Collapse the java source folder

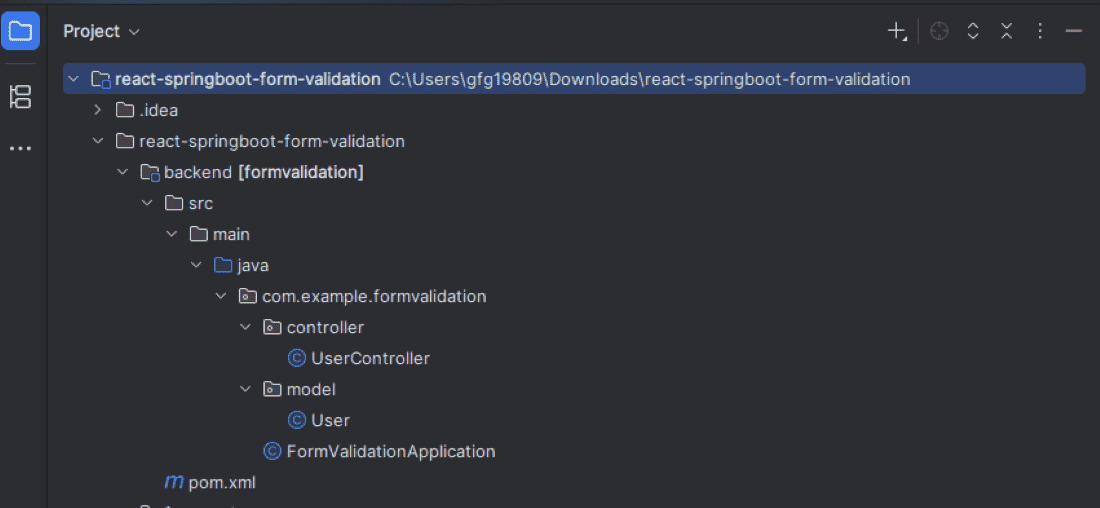tap(196, 265)
